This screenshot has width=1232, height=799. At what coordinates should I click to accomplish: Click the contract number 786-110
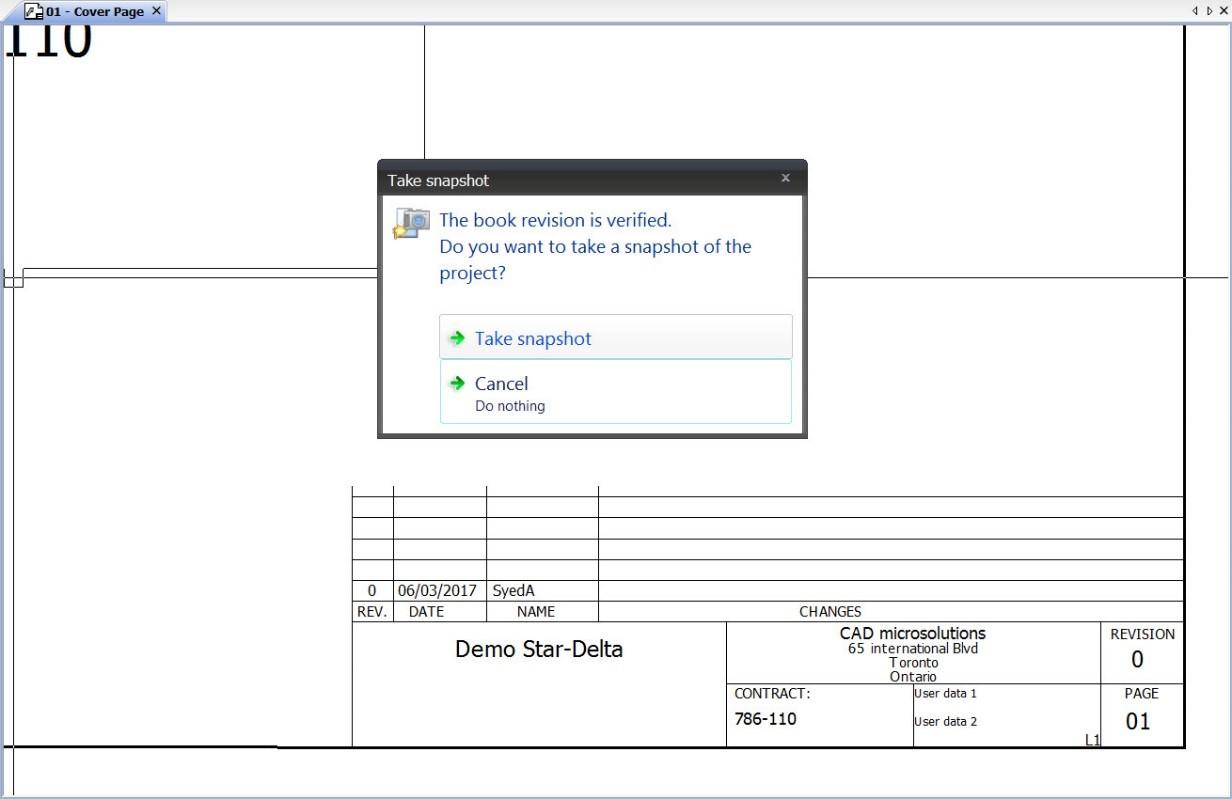766,718
